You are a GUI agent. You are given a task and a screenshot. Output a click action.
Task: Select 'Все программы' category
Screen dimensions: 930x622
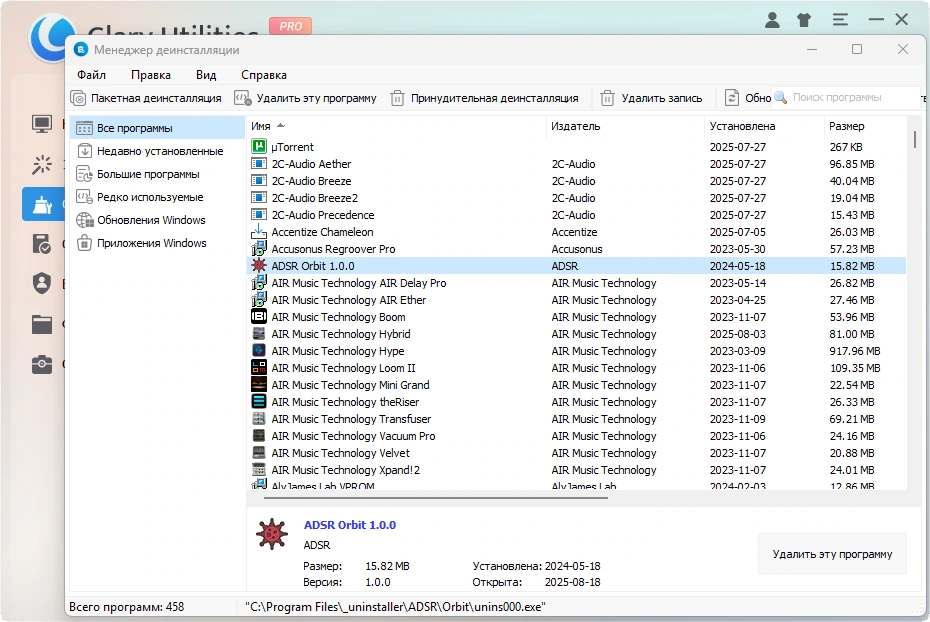click(157, 128)
